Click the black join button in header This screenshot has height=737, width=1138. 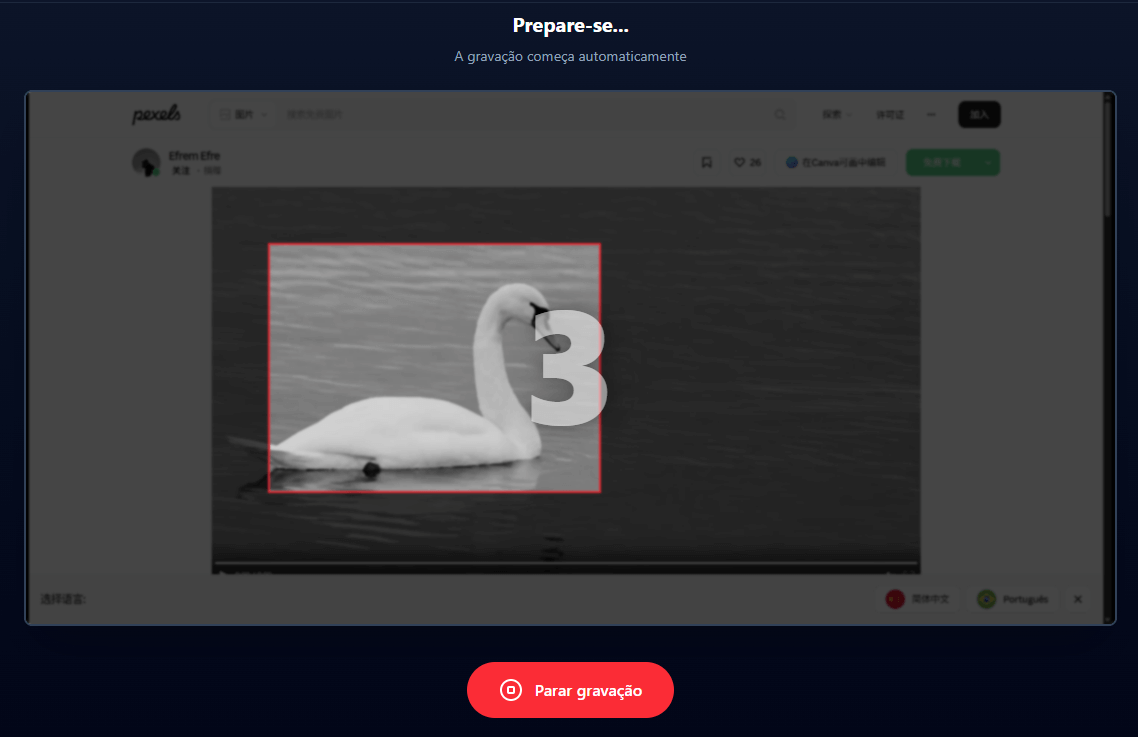point(979,115)
